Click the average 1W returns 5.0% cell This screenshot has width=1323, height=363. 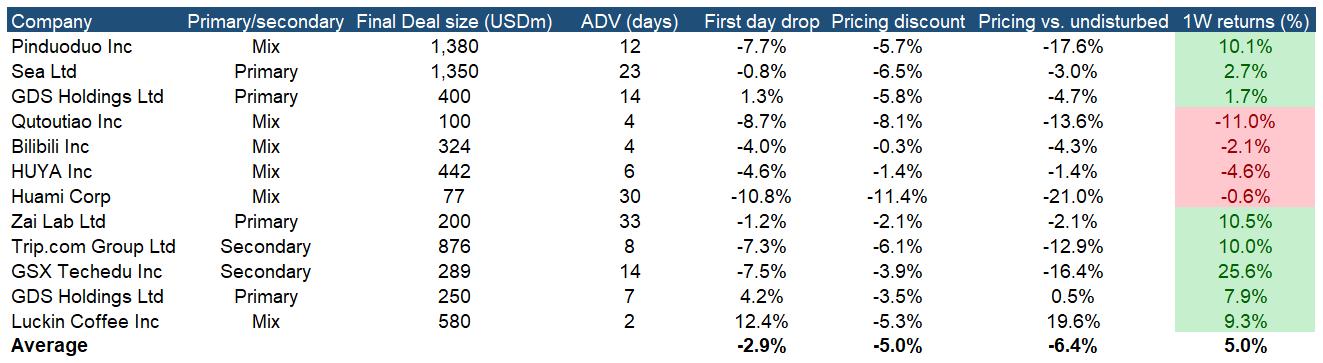coord(1245,347)
